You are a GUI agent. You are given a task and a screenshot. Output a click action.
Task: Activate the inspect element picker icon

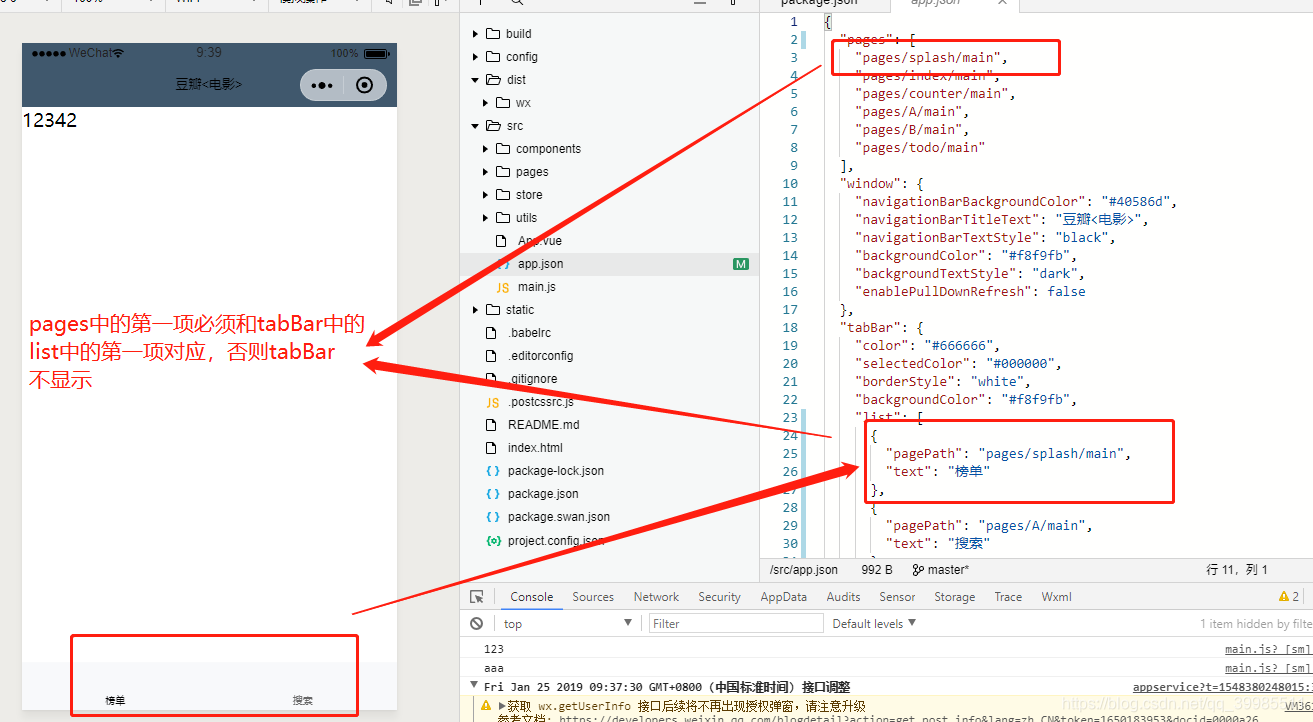point(477,597)
